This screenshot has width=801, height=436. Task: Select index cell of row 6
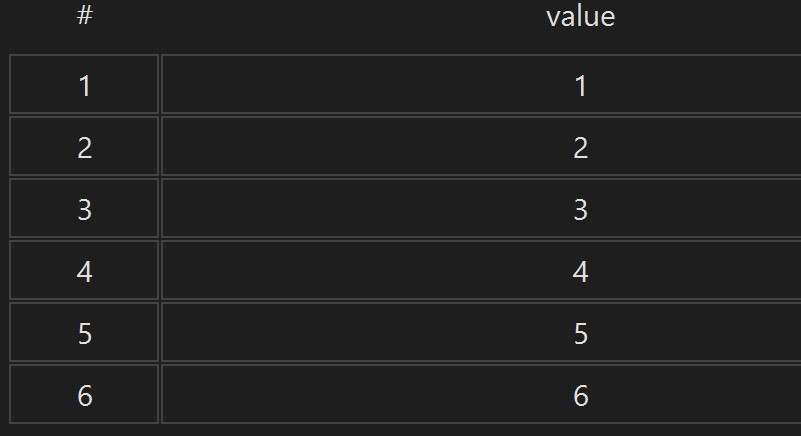[84, 394]
